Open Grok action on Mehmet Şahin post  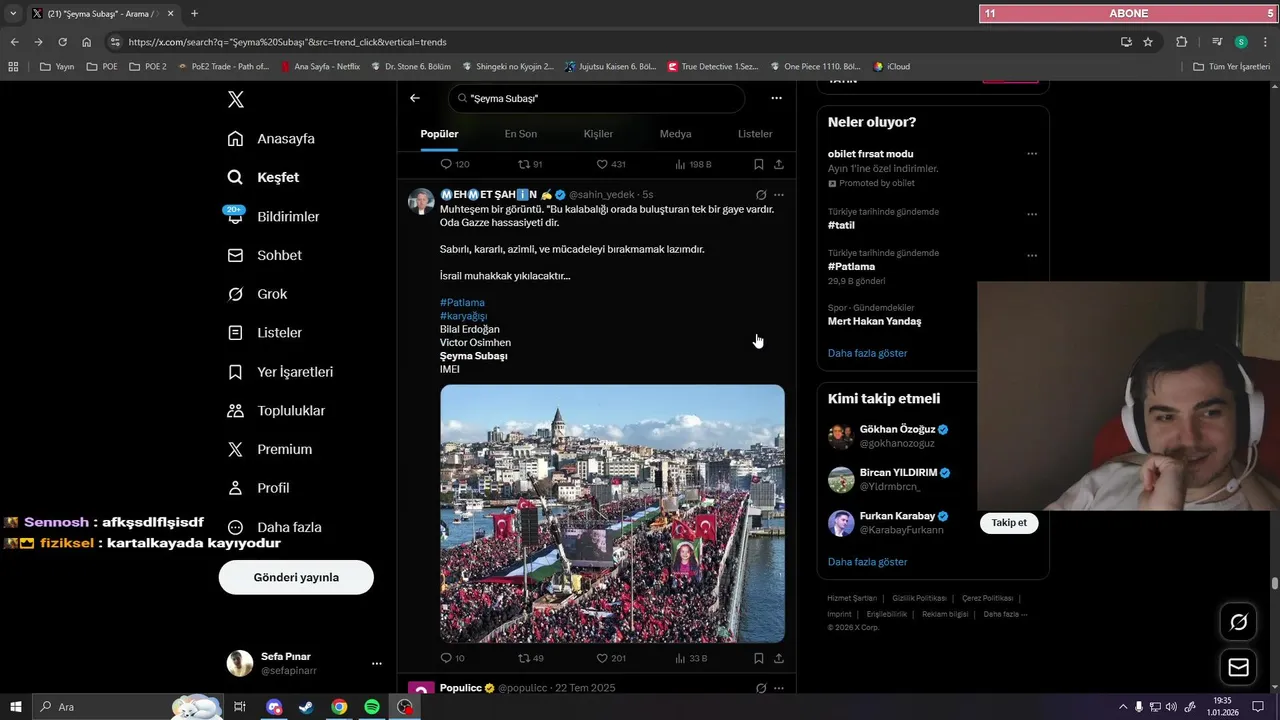[761, 195]
